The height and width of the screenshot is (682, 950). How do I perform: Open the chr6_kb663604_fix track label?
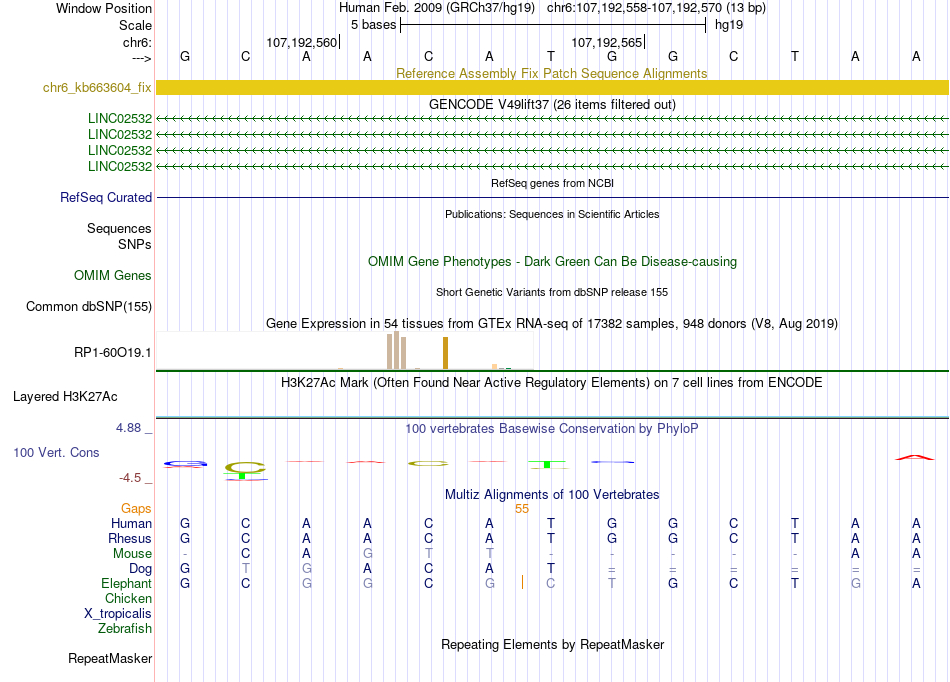[x=97, y=88]
